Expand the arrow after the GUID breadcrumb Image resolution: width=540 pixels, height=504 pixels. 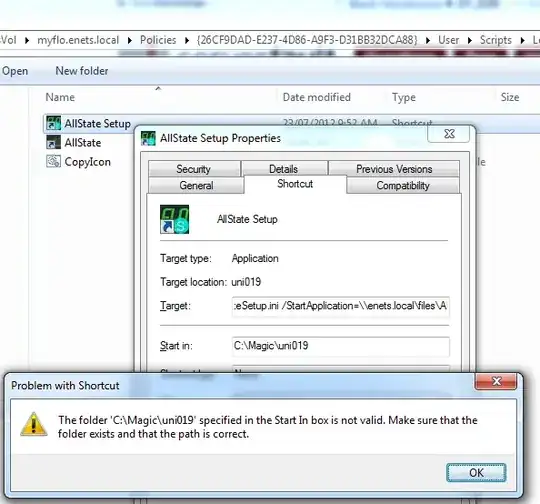coord(428,40)
